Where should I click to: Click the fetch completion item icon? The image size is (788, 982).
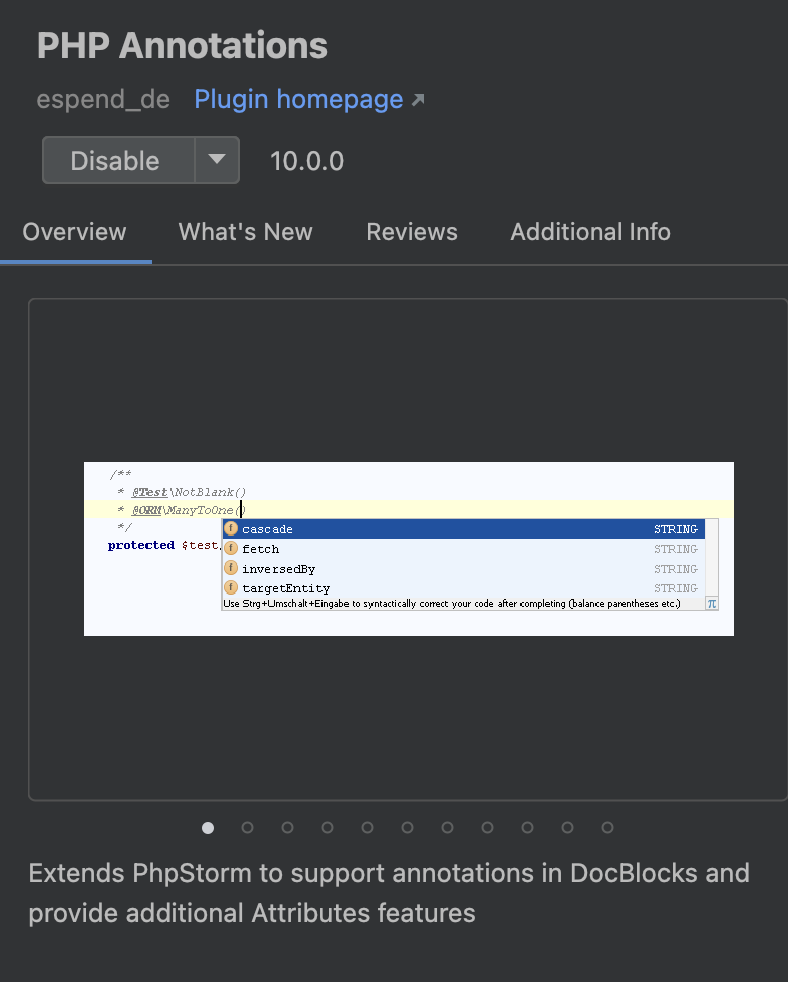[231, 548]
